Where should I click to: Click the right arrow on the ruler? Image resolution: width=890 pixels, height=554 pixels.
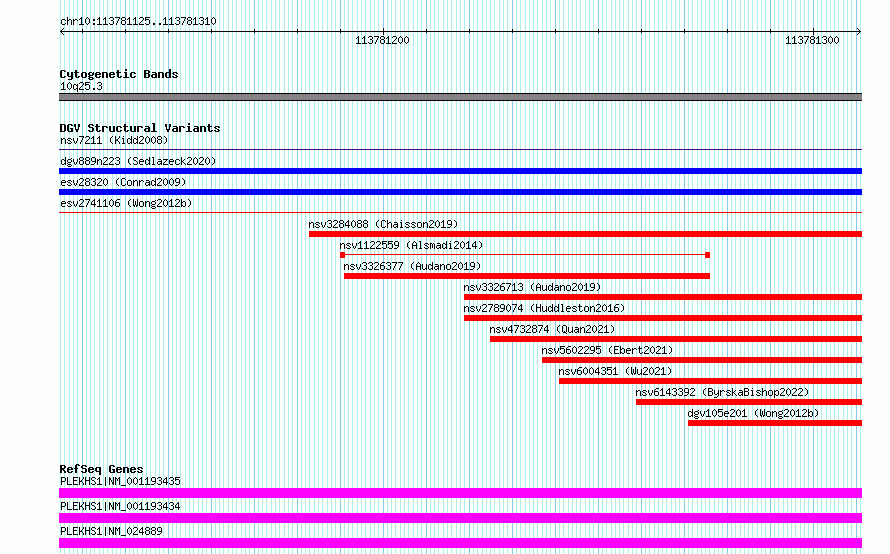859,32
